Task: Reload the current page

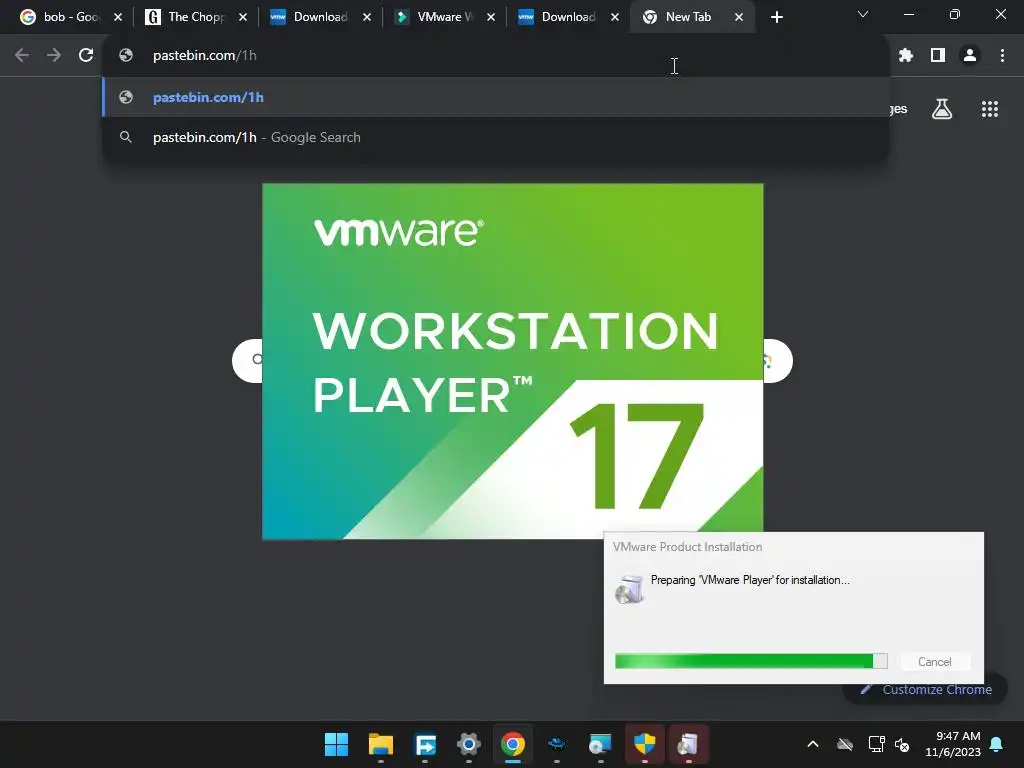Action: pos(86,56)
